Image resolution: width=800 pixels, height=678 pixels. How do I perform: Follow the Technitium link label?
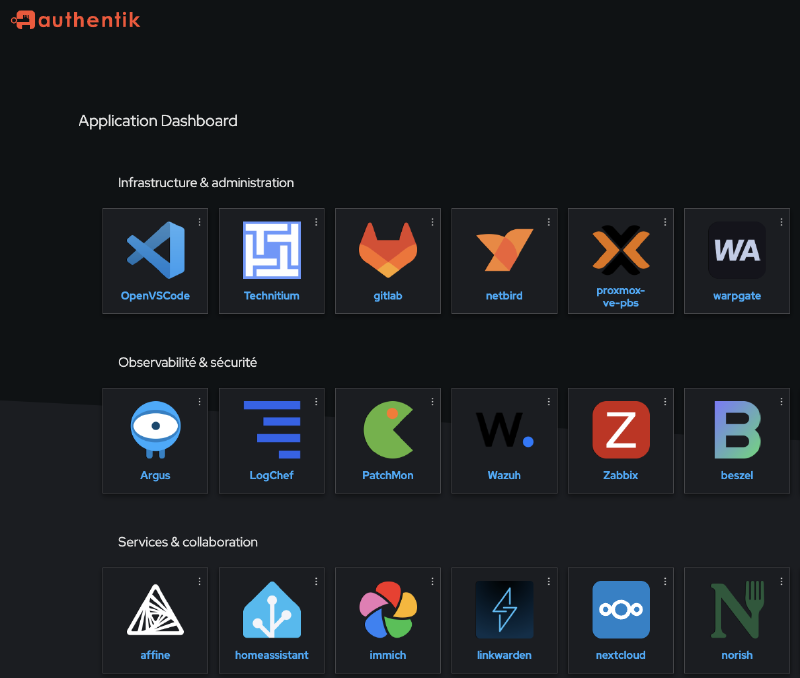[271, 296]
